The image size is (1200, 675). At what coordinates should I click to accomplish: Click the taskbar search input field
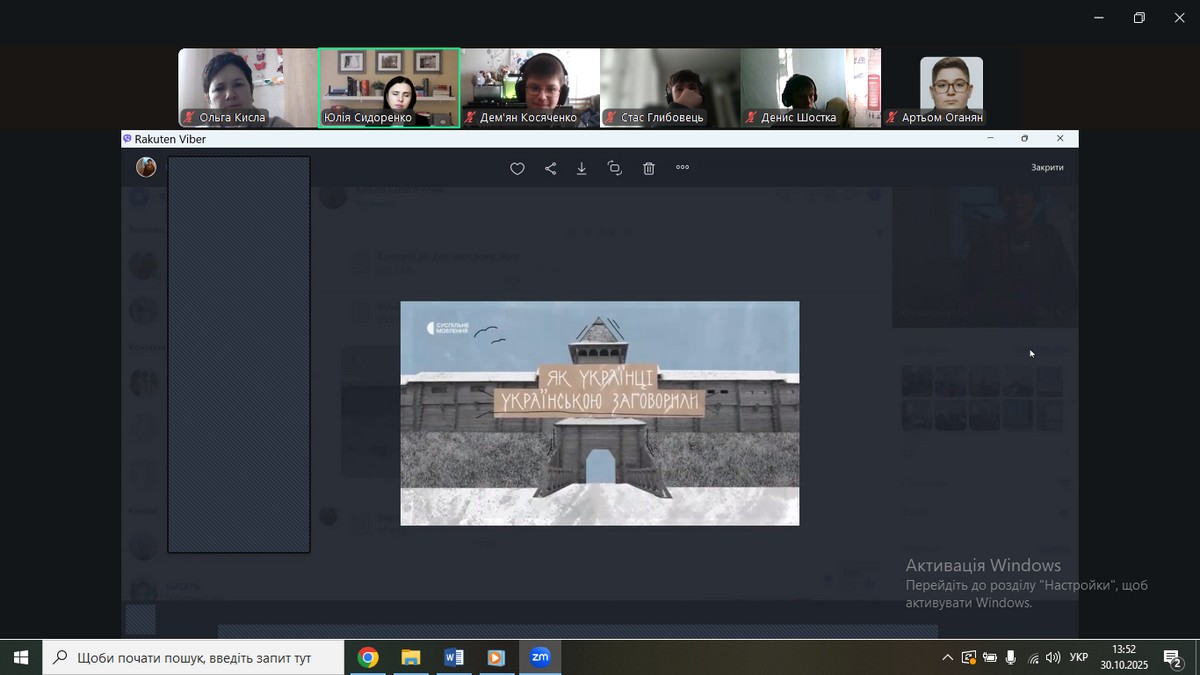(x=194, y=658)
